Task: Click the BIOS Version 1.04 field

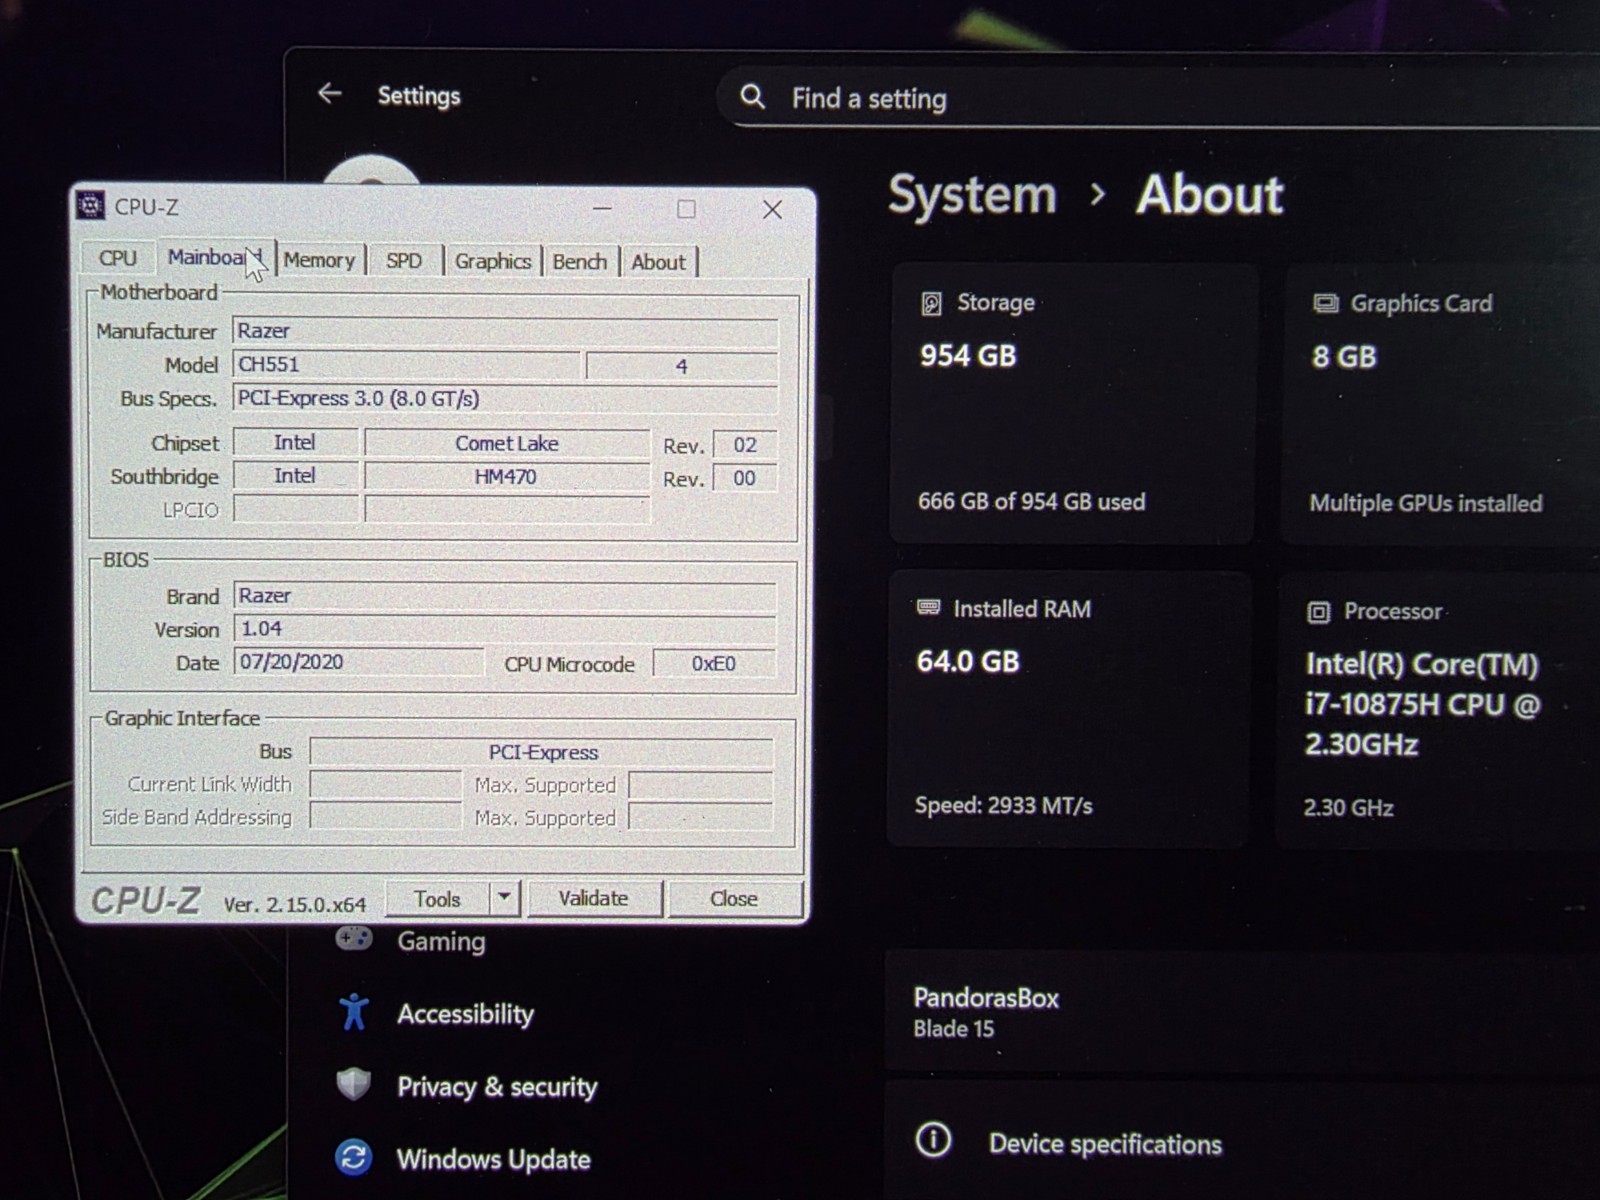Action: point(505,629)
